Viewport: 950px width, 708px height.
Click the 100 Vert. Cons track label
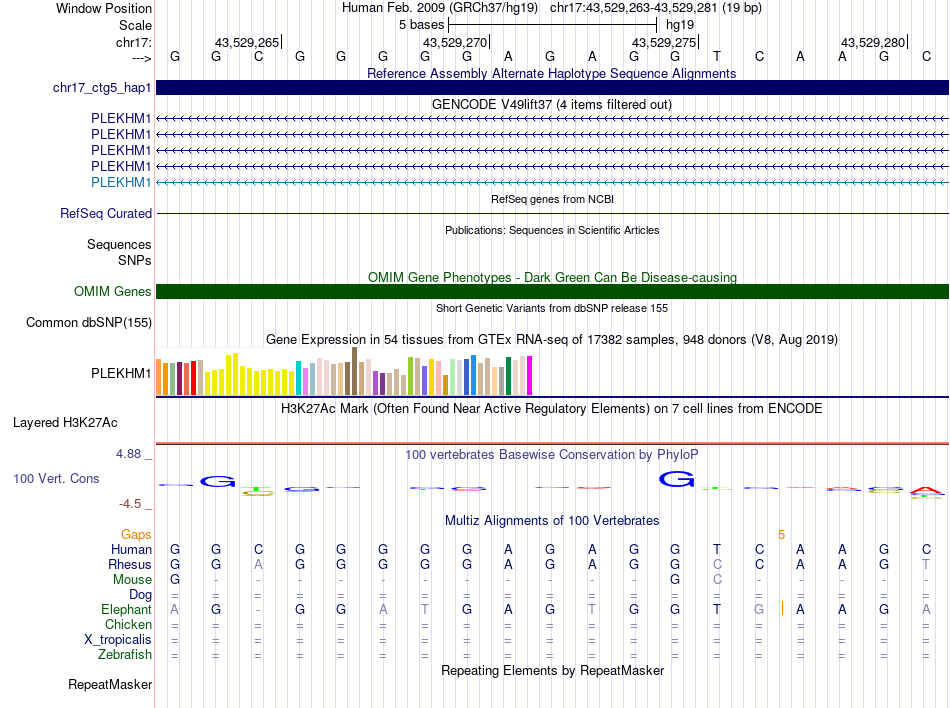click(56, 479)
